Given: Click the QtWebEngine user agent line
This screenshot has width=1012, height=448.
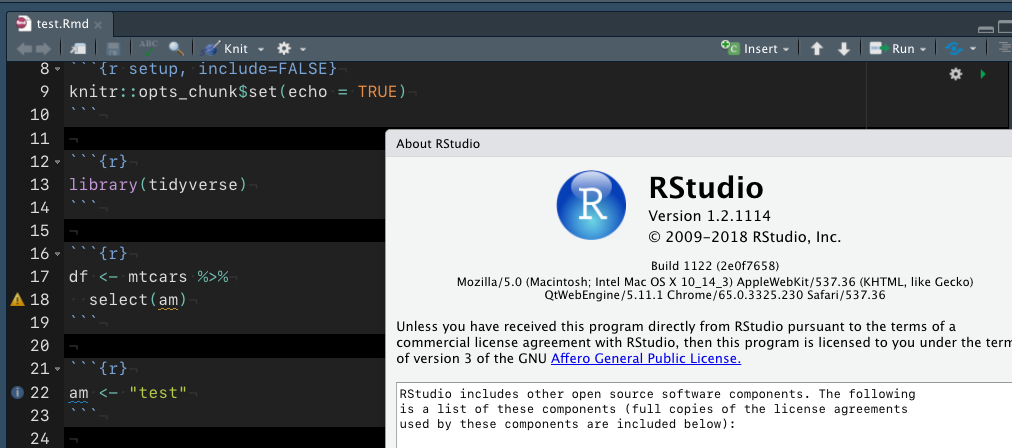Looking at the screenshot, I should (715, 295).
